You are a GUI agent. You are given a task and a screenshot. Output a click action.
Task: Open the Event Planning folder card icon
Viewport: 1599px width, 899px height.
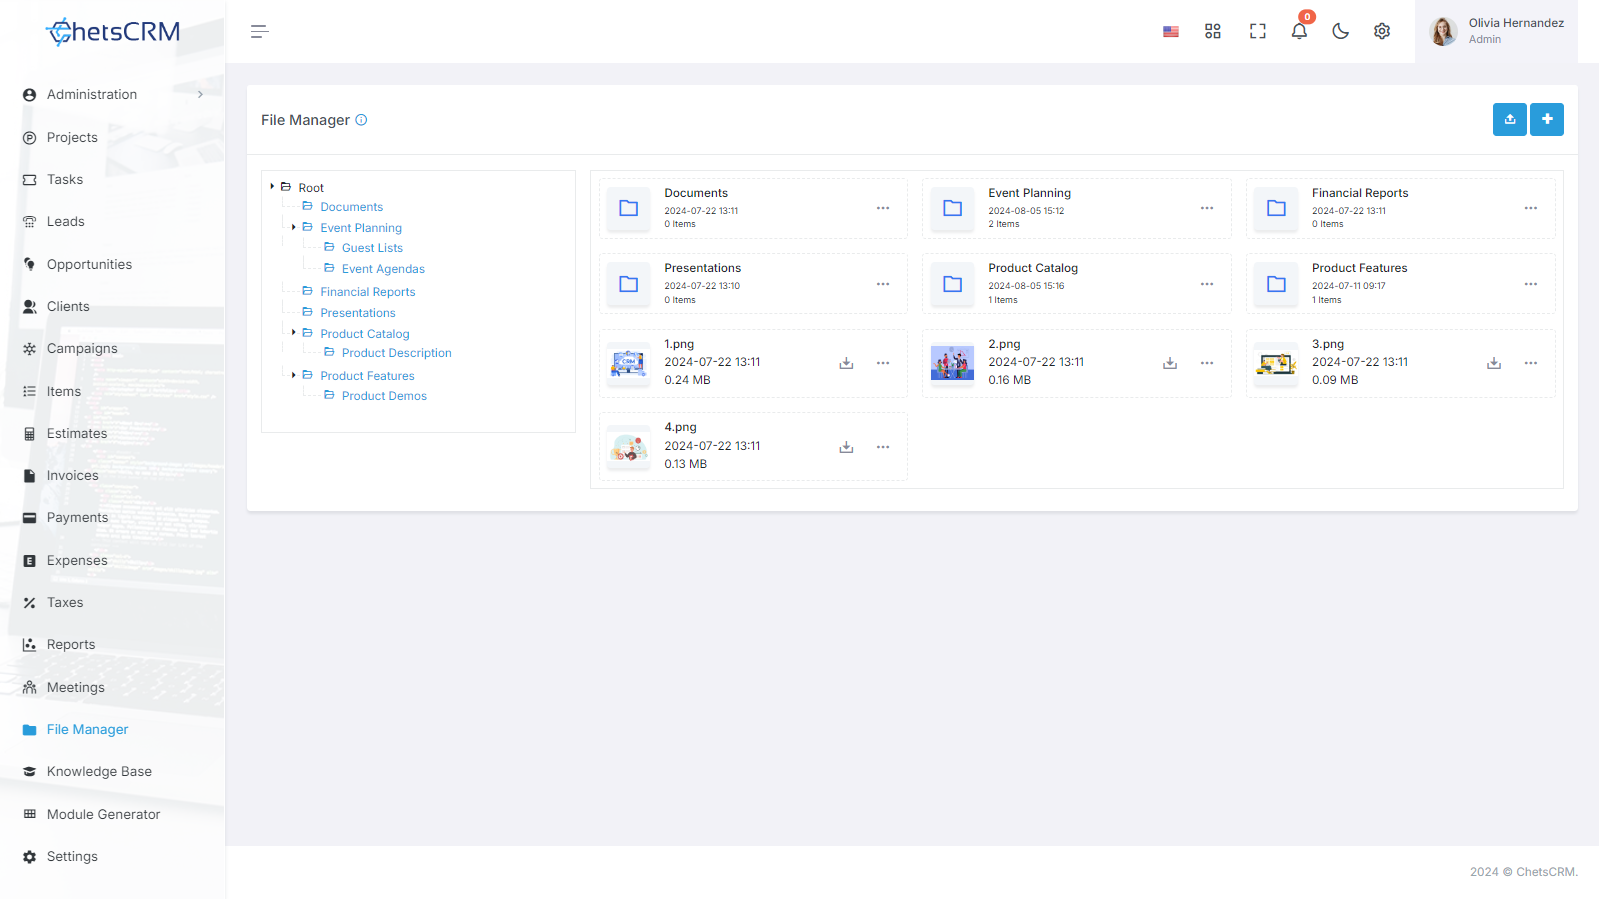952,208
